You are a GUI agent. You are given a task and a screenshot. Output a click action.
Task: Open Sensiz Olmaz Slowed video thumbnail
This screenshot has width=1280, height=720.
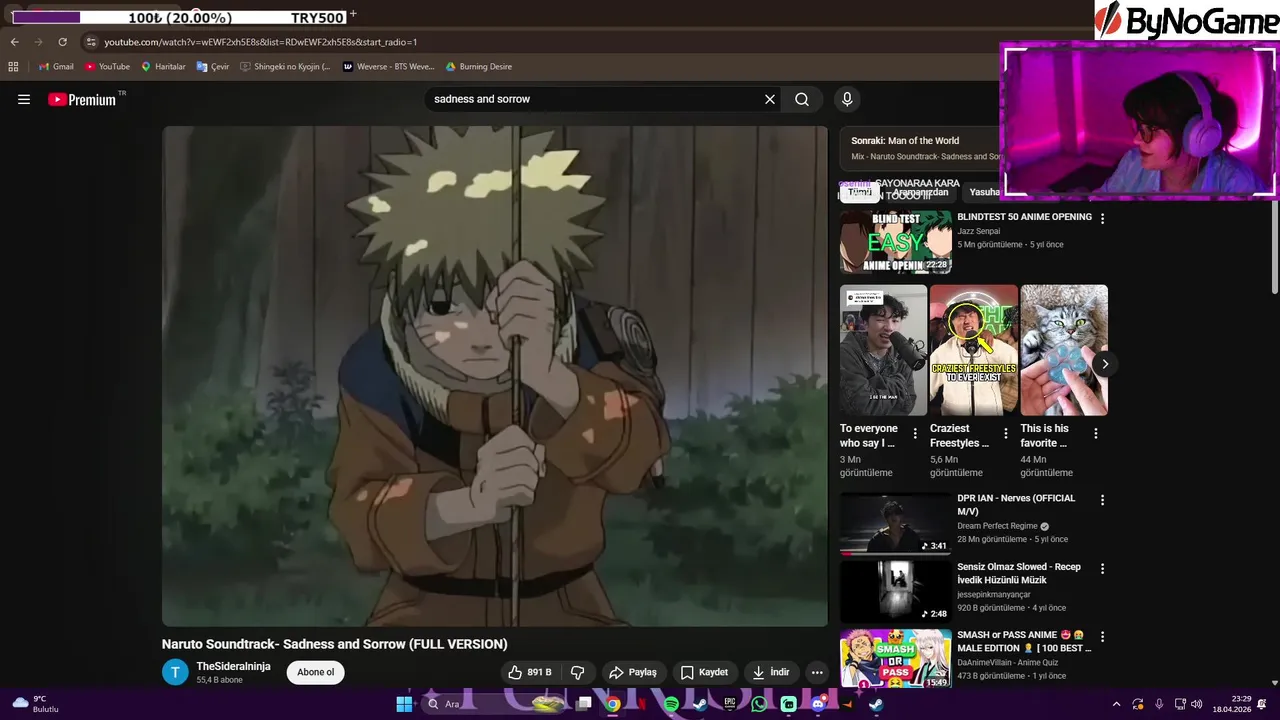coord(896,591)
